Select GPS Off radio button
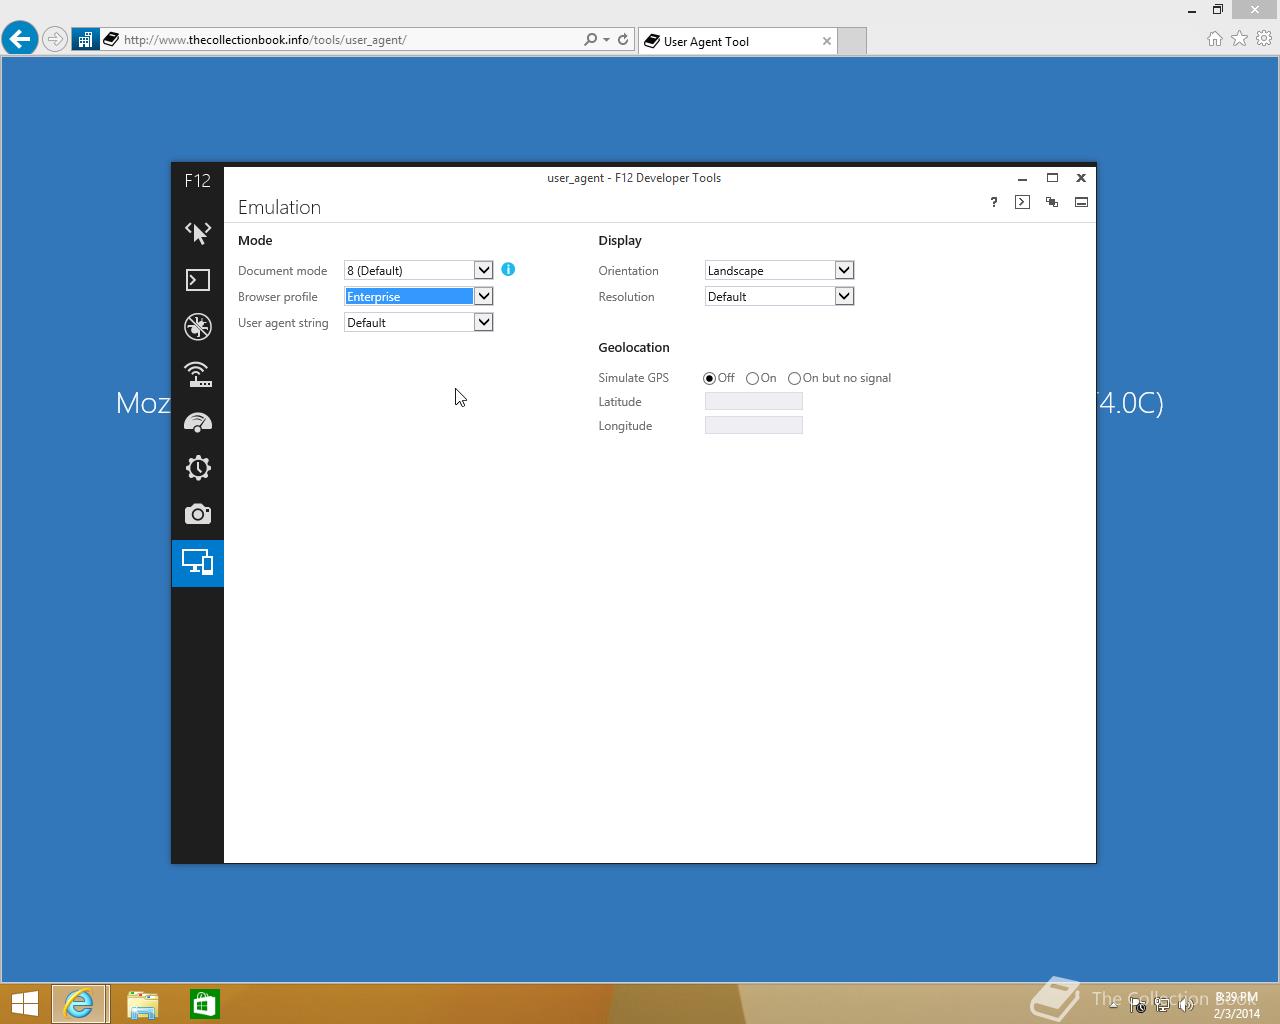This screenshot has width=1280, height=1024. coord(709,378)
